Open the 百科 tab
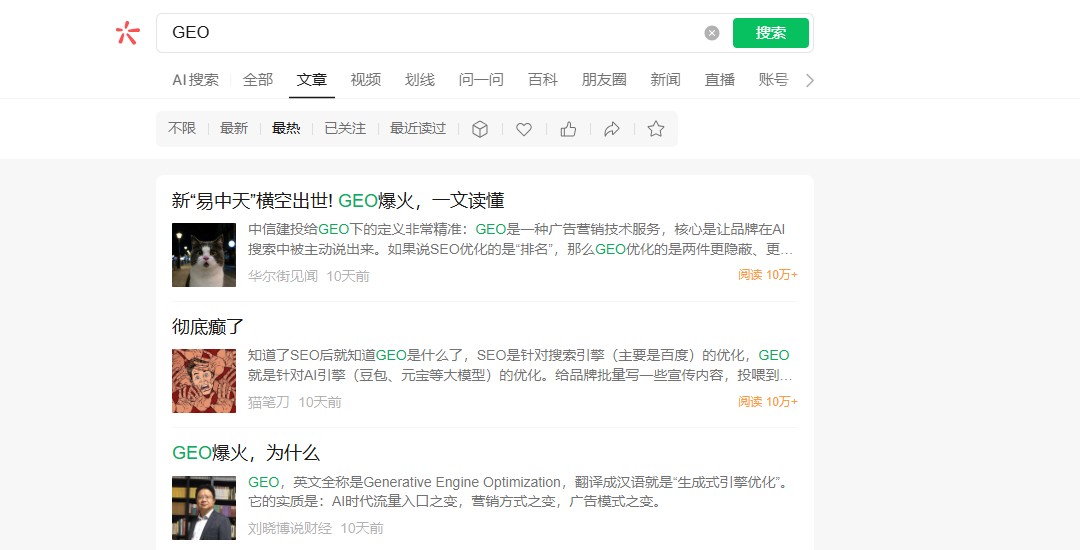The image size is (1080, 550). point(543,80)
